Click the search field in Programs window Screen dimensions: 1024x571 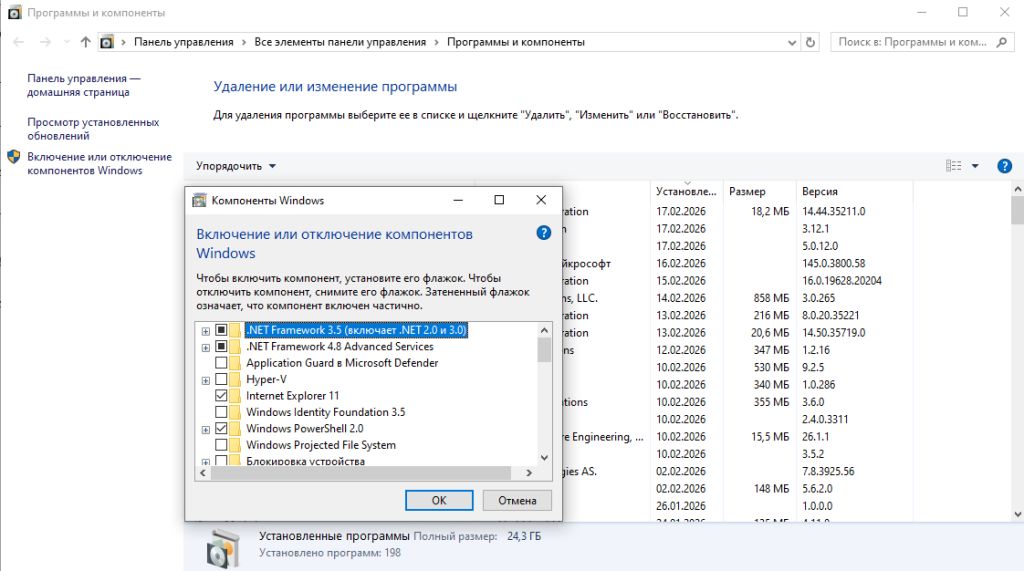912,42
